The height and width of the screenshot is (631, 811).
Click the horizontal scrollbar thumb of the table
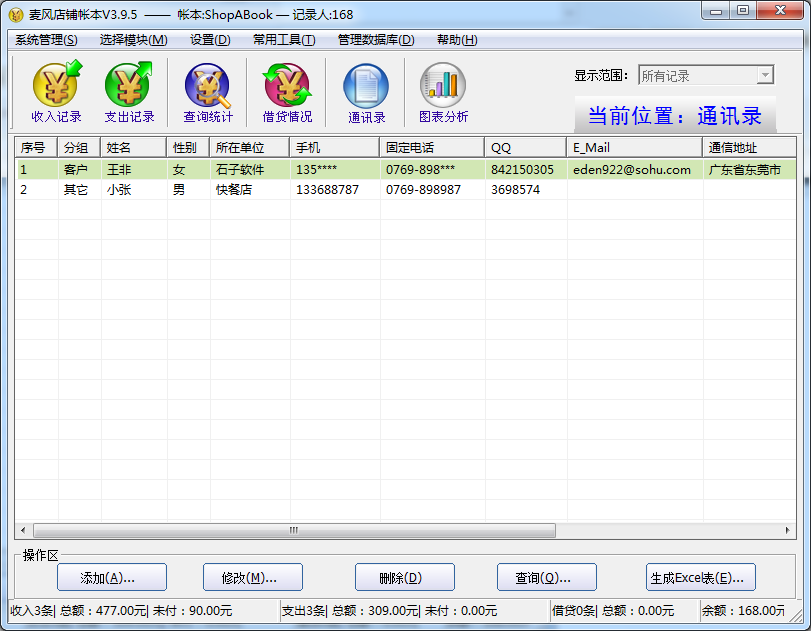[x=294, y=530]
